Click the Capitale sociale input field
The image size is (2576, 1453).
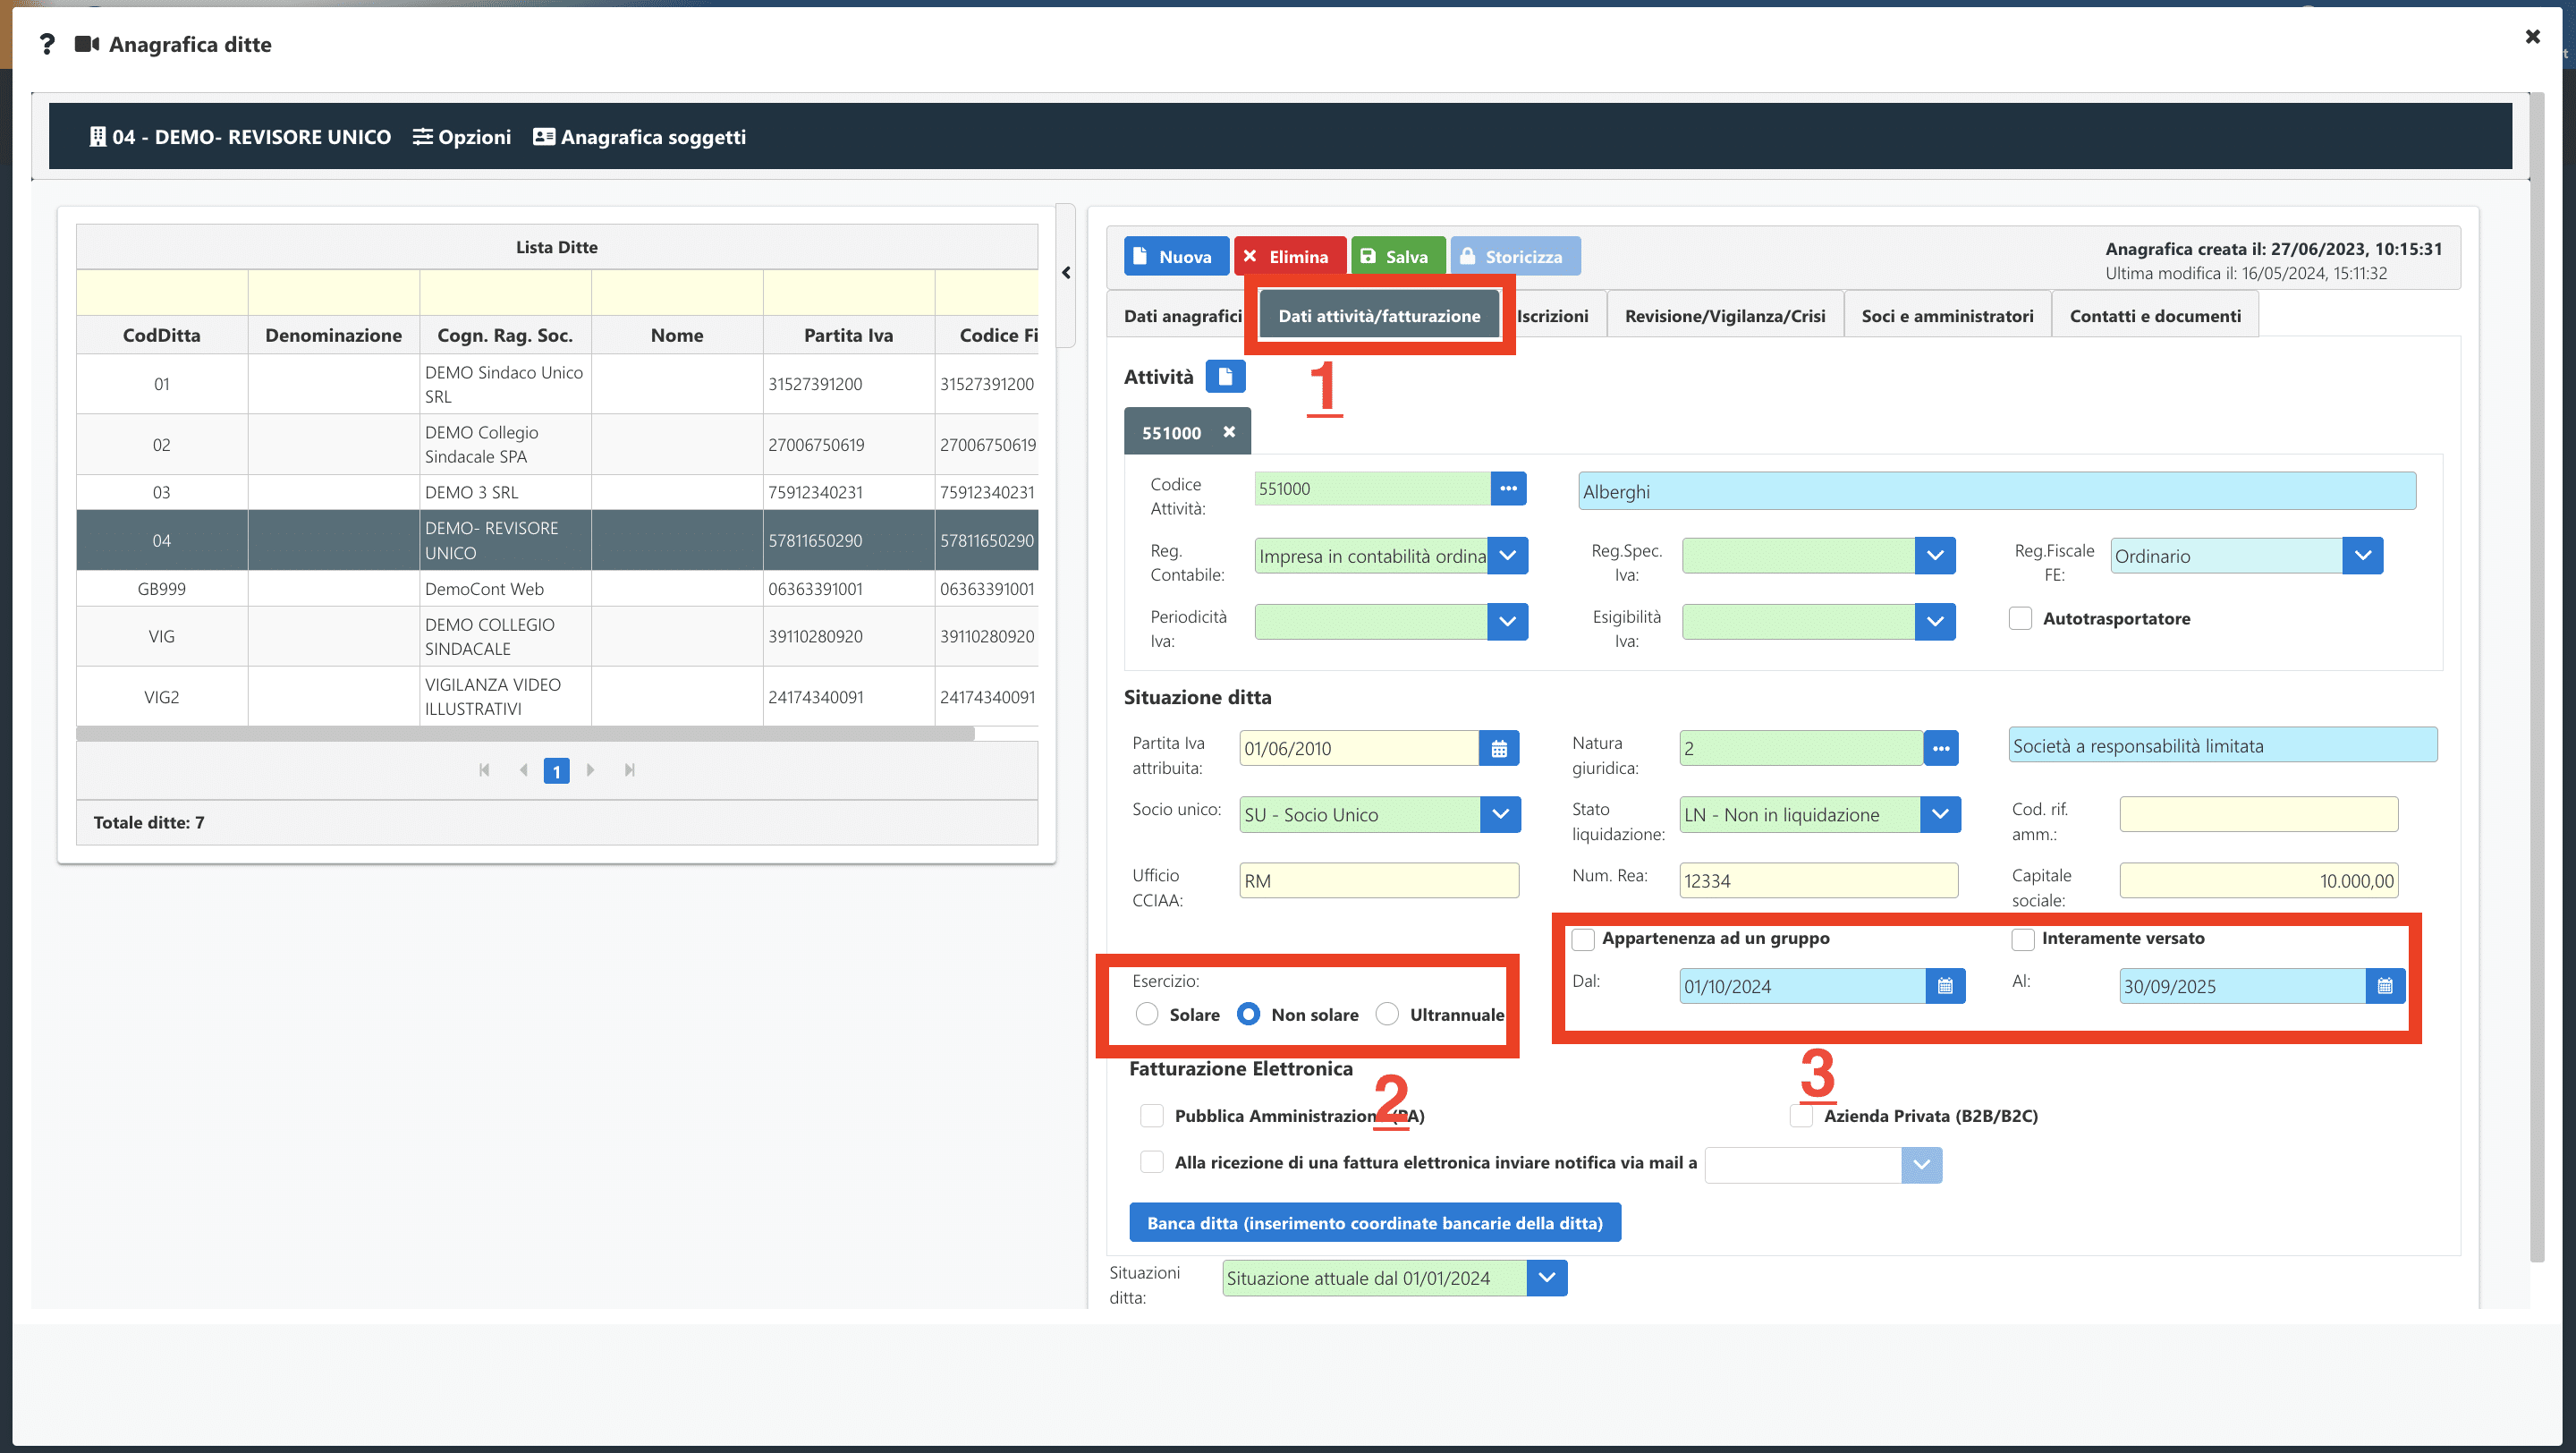click(2258, 881)
